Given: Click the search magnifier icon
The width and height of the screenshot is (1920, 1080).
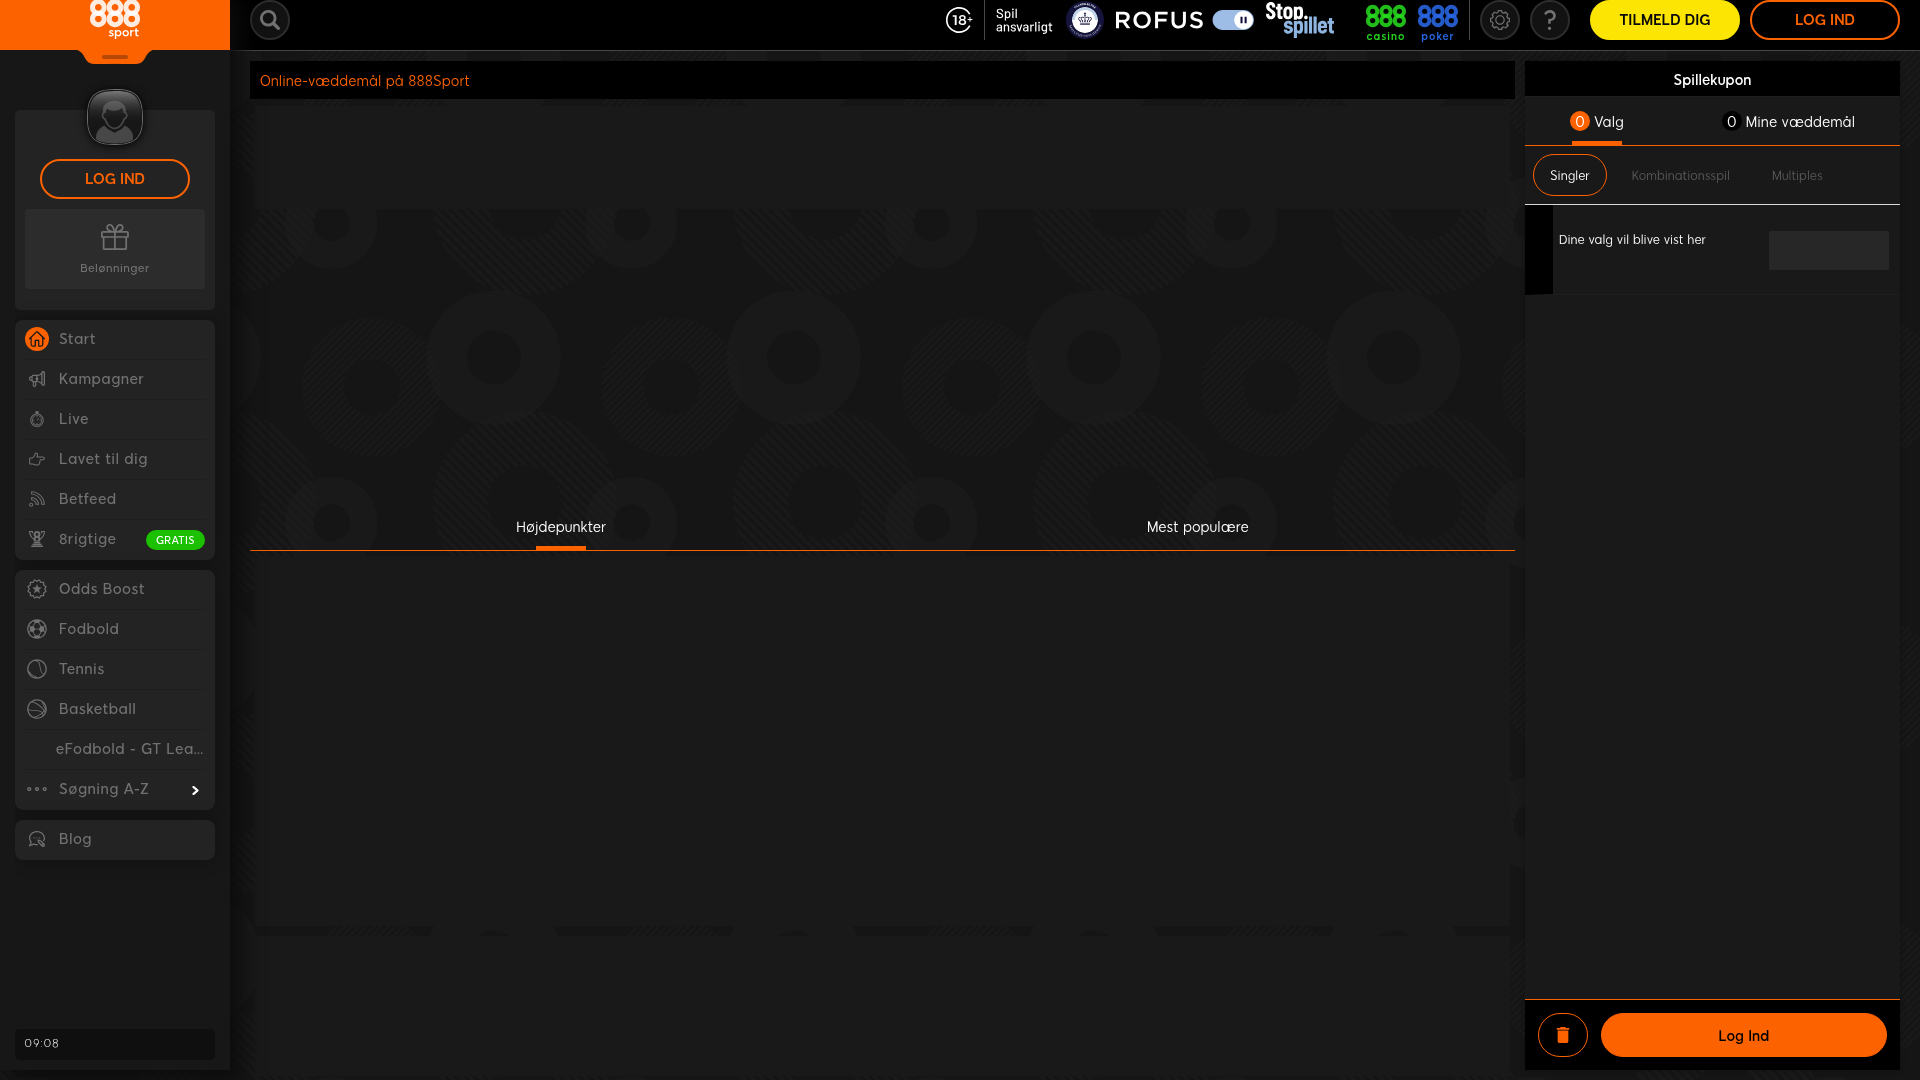Looking at the screenshot, I should click(x=269, y=20).
